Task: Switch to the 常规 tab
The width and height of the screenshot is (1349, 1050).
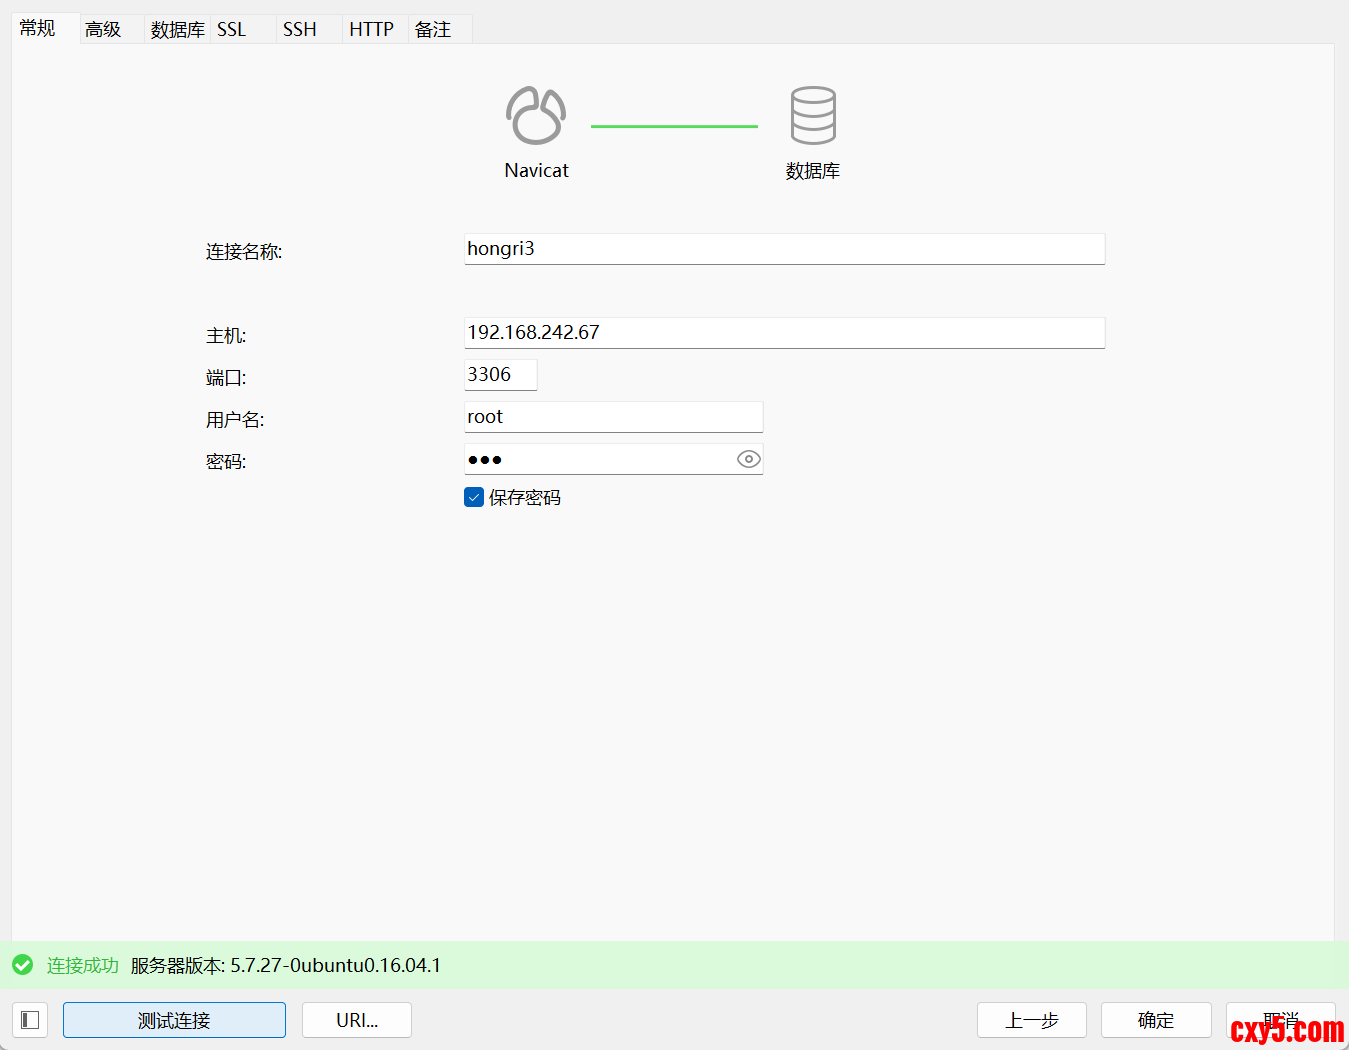Action: pyautogui.click(x=38, y=29)
